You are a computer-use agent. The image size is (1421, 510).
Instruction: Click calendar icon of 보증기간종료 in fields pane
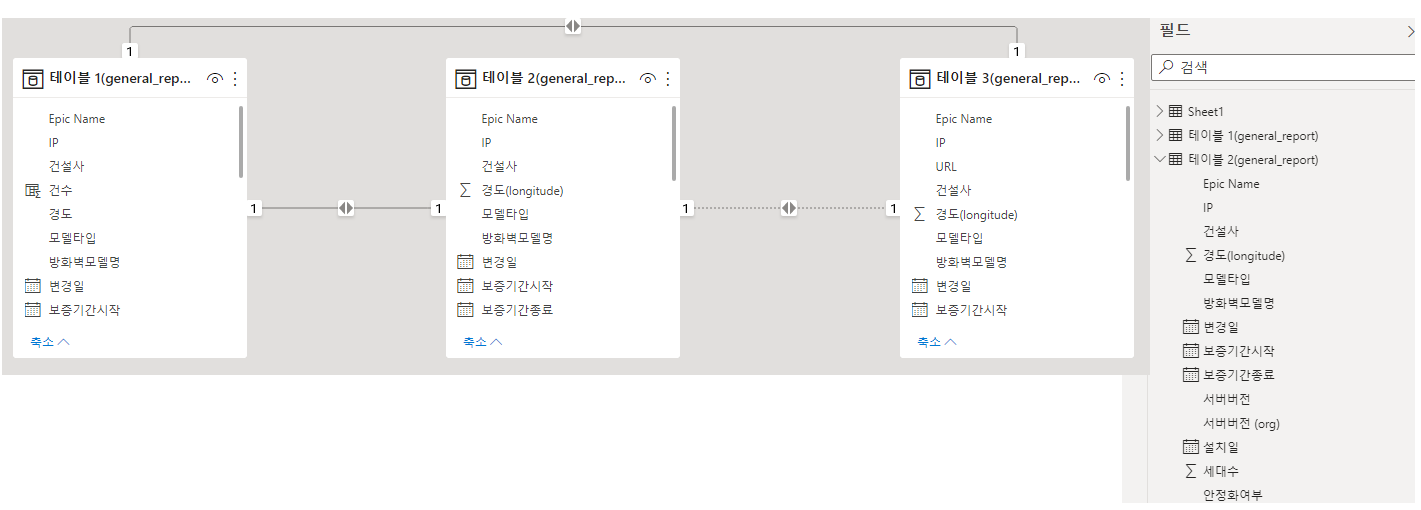[x=1190, y=375]
